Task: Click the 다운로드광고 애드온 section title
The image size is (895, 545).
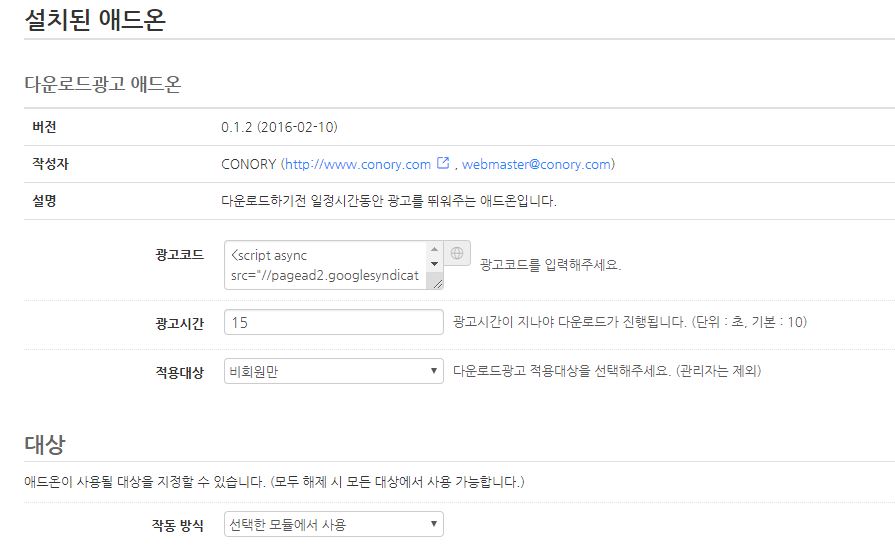Action: coord(103,84)
